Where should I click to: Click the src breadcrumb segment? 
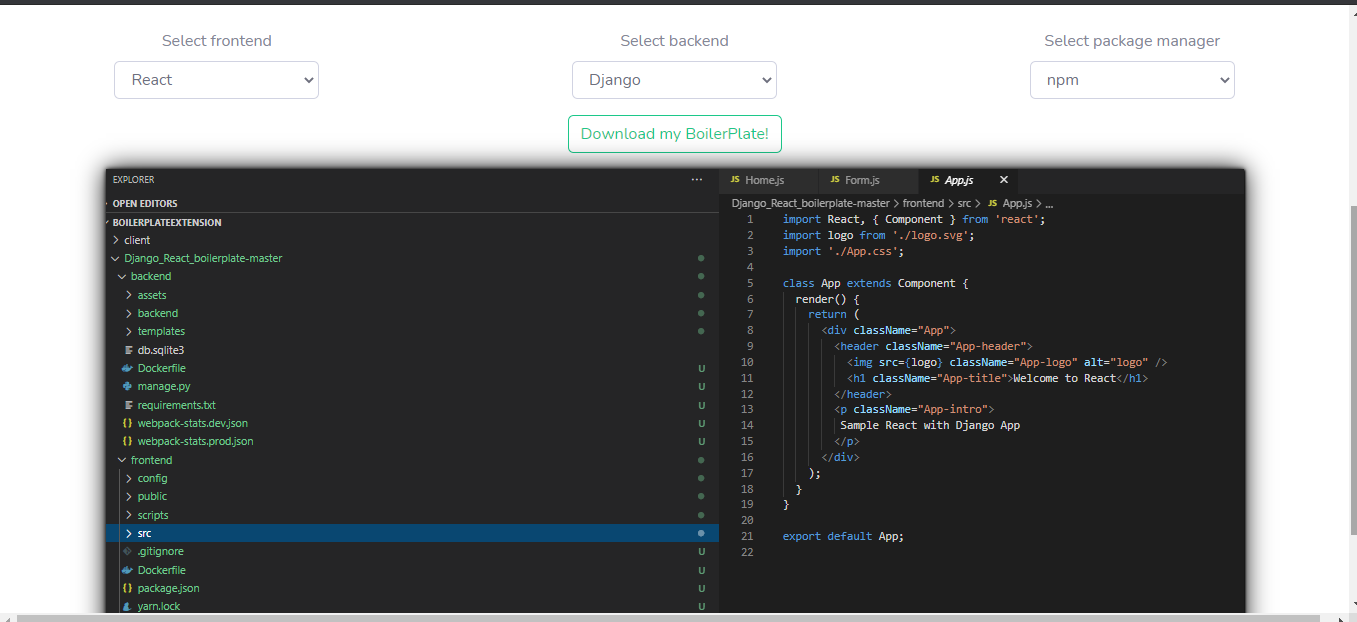tap(964, 203)
